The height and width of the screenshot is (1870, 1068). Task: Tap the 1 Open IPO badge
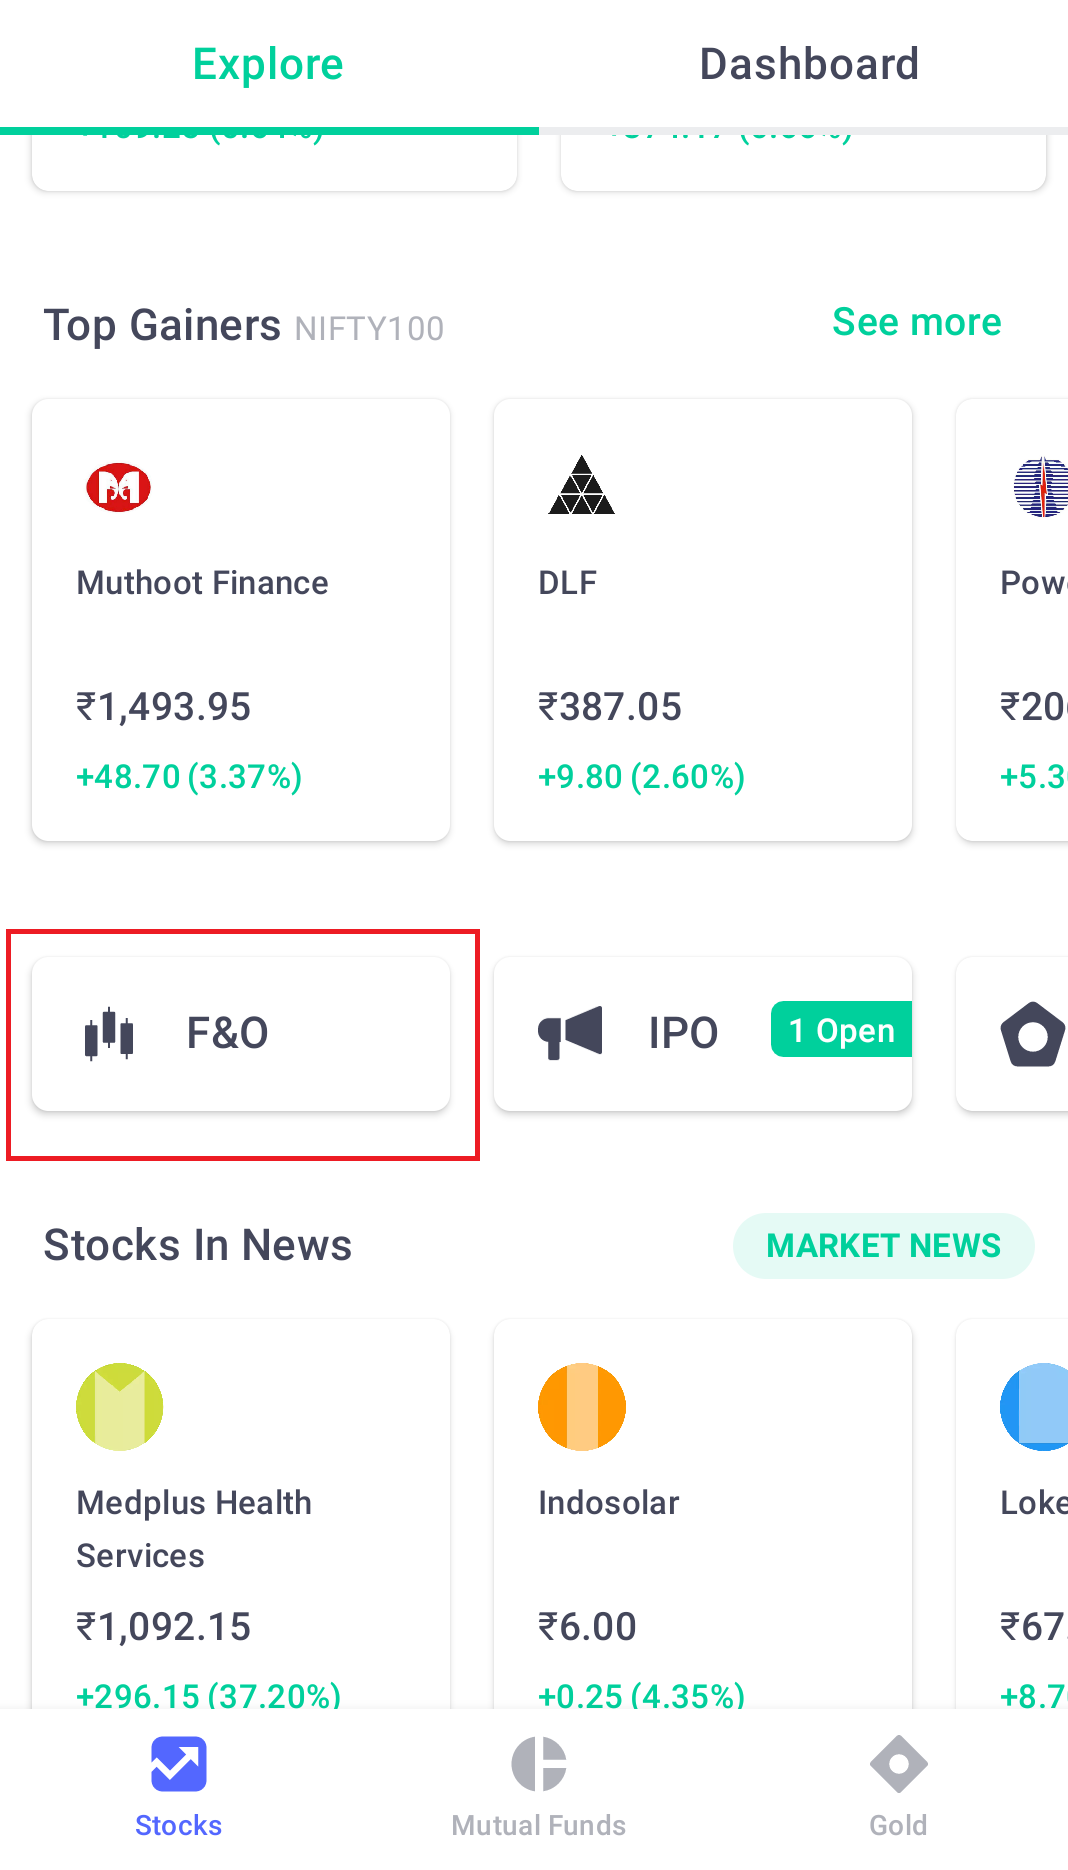coord(842,1030)
